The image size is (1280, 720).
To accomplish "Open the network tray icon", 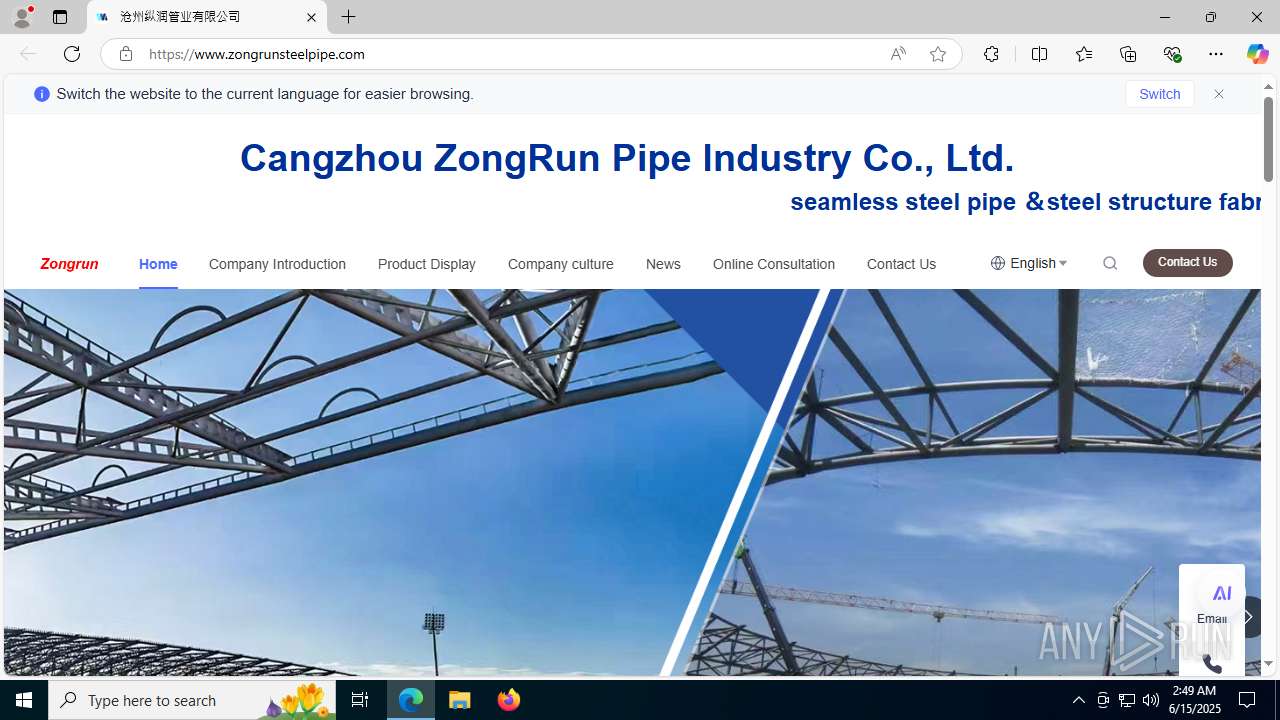I will (x=1127, y=700).
